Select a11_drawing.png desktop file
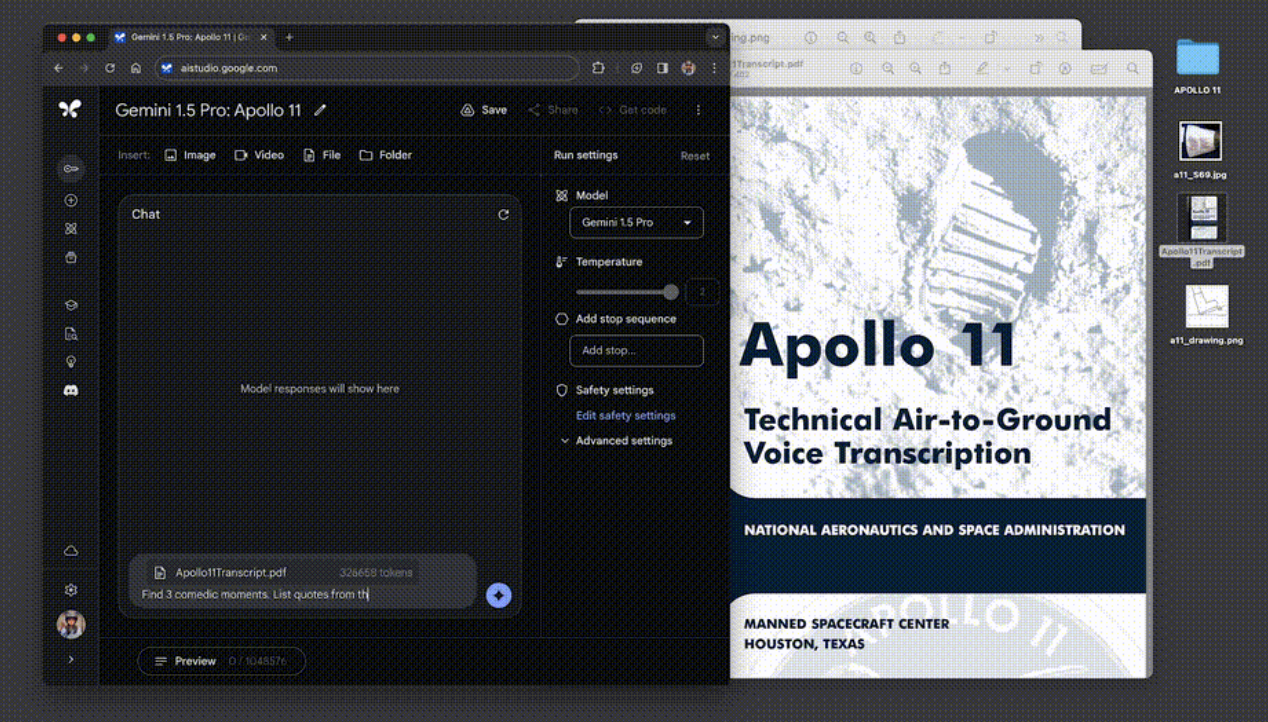The width and height of the screenshot is (1268, 722). [x=1206, y=314]
